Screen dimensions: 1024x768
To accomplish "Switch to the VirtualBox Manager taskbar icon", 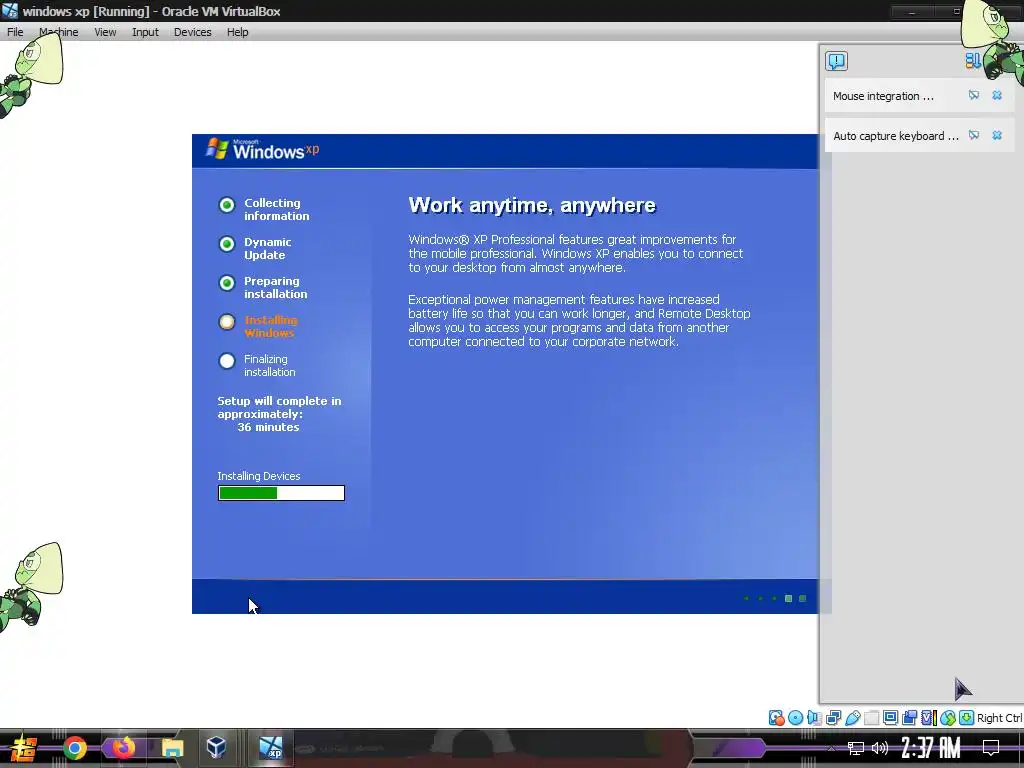I will (216, 747).
